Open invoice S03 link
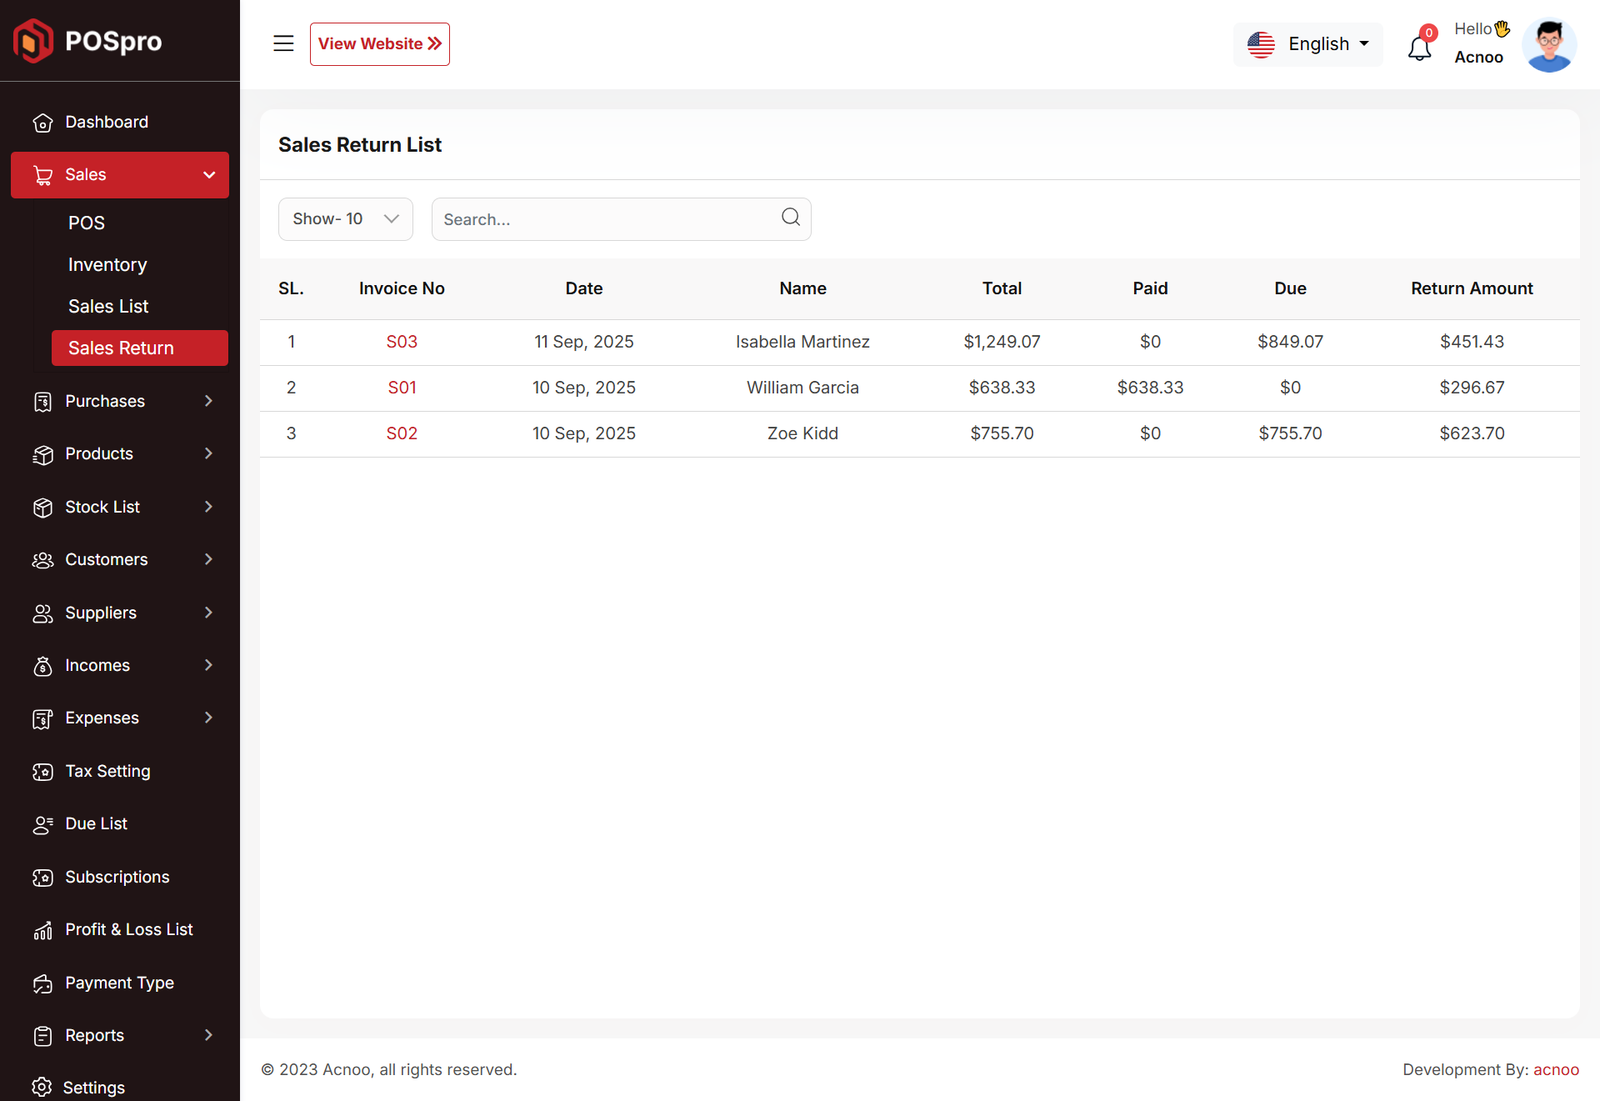Screen dimensions: 1600x1101 (402, 342)
